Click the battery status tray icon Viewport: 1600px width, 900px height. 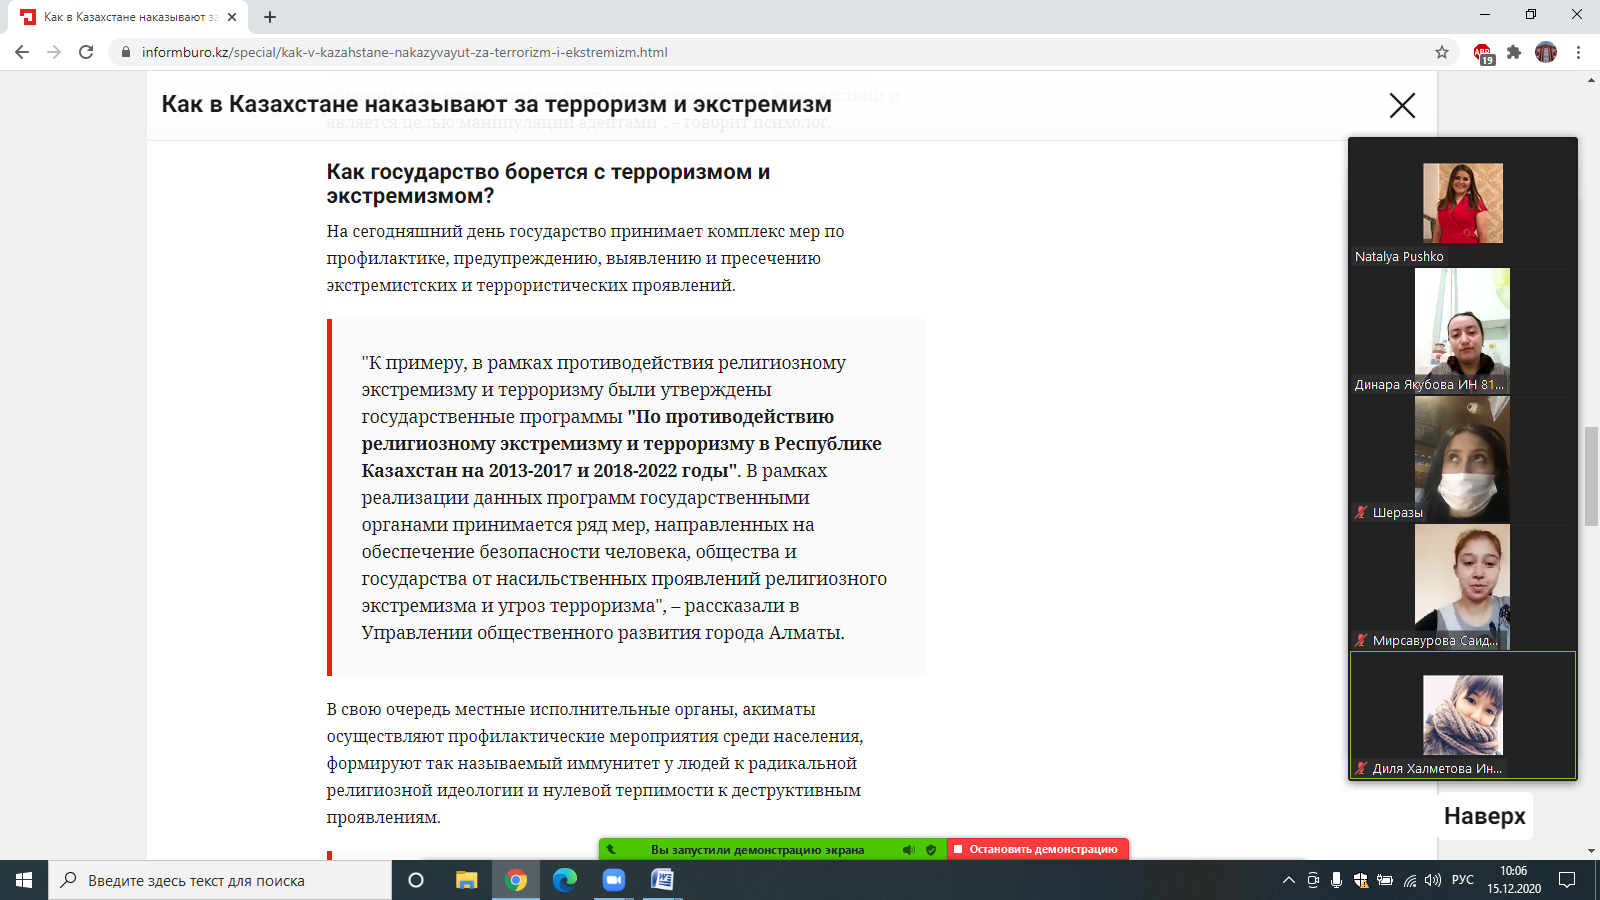point(1385,880)
